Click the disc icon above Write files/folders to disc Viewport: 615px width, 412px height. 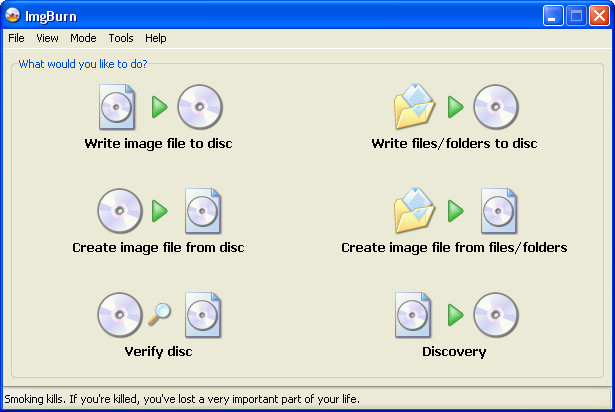click(496, 107)
